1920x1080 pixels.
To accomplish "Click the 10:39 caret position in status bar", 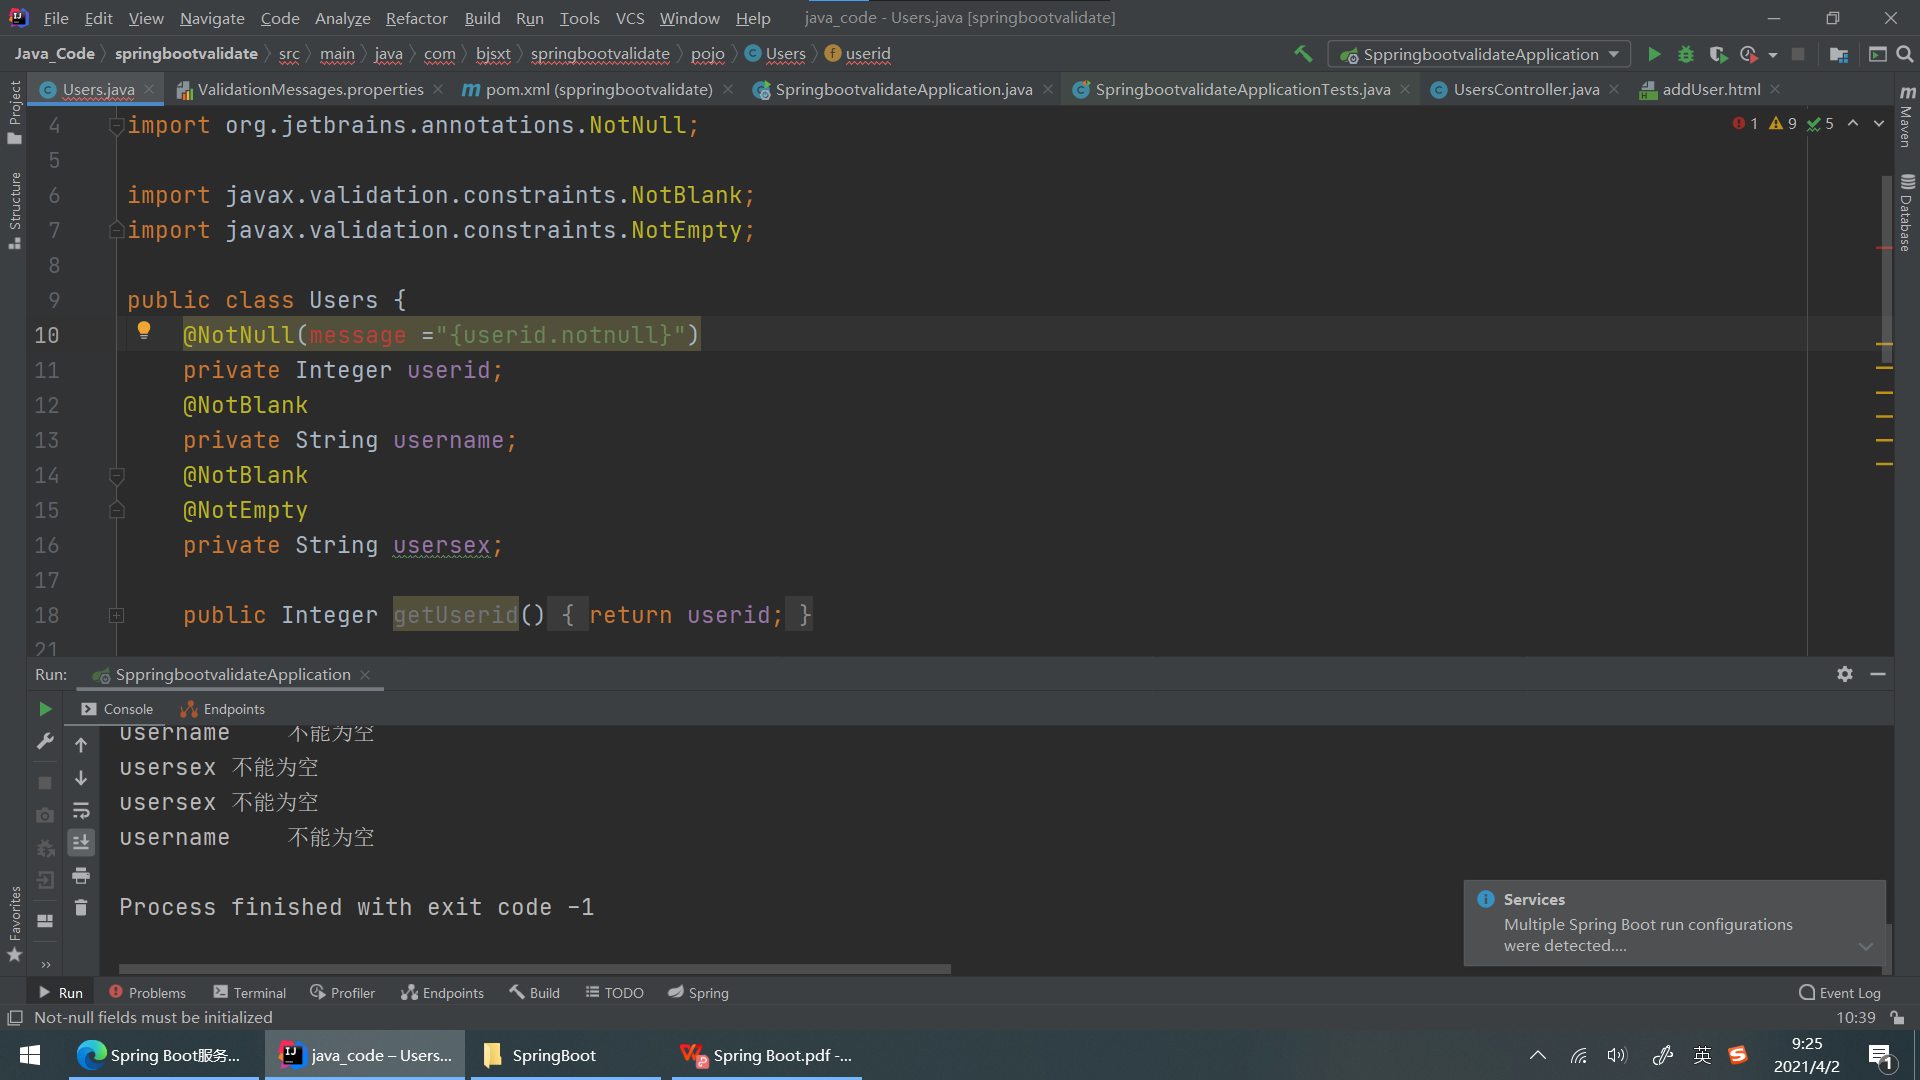I will coord(1856,1017).
